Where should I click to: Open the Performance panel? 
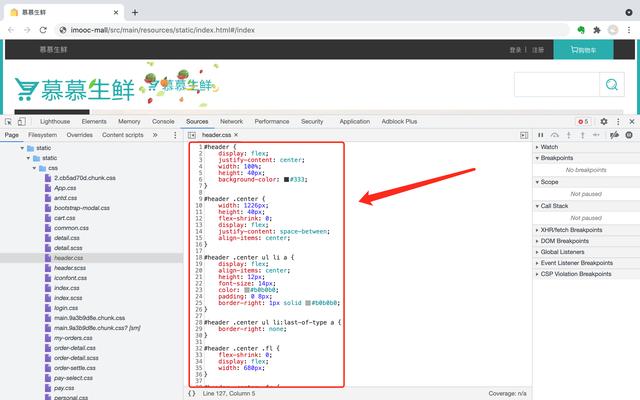tap(272, 122)
